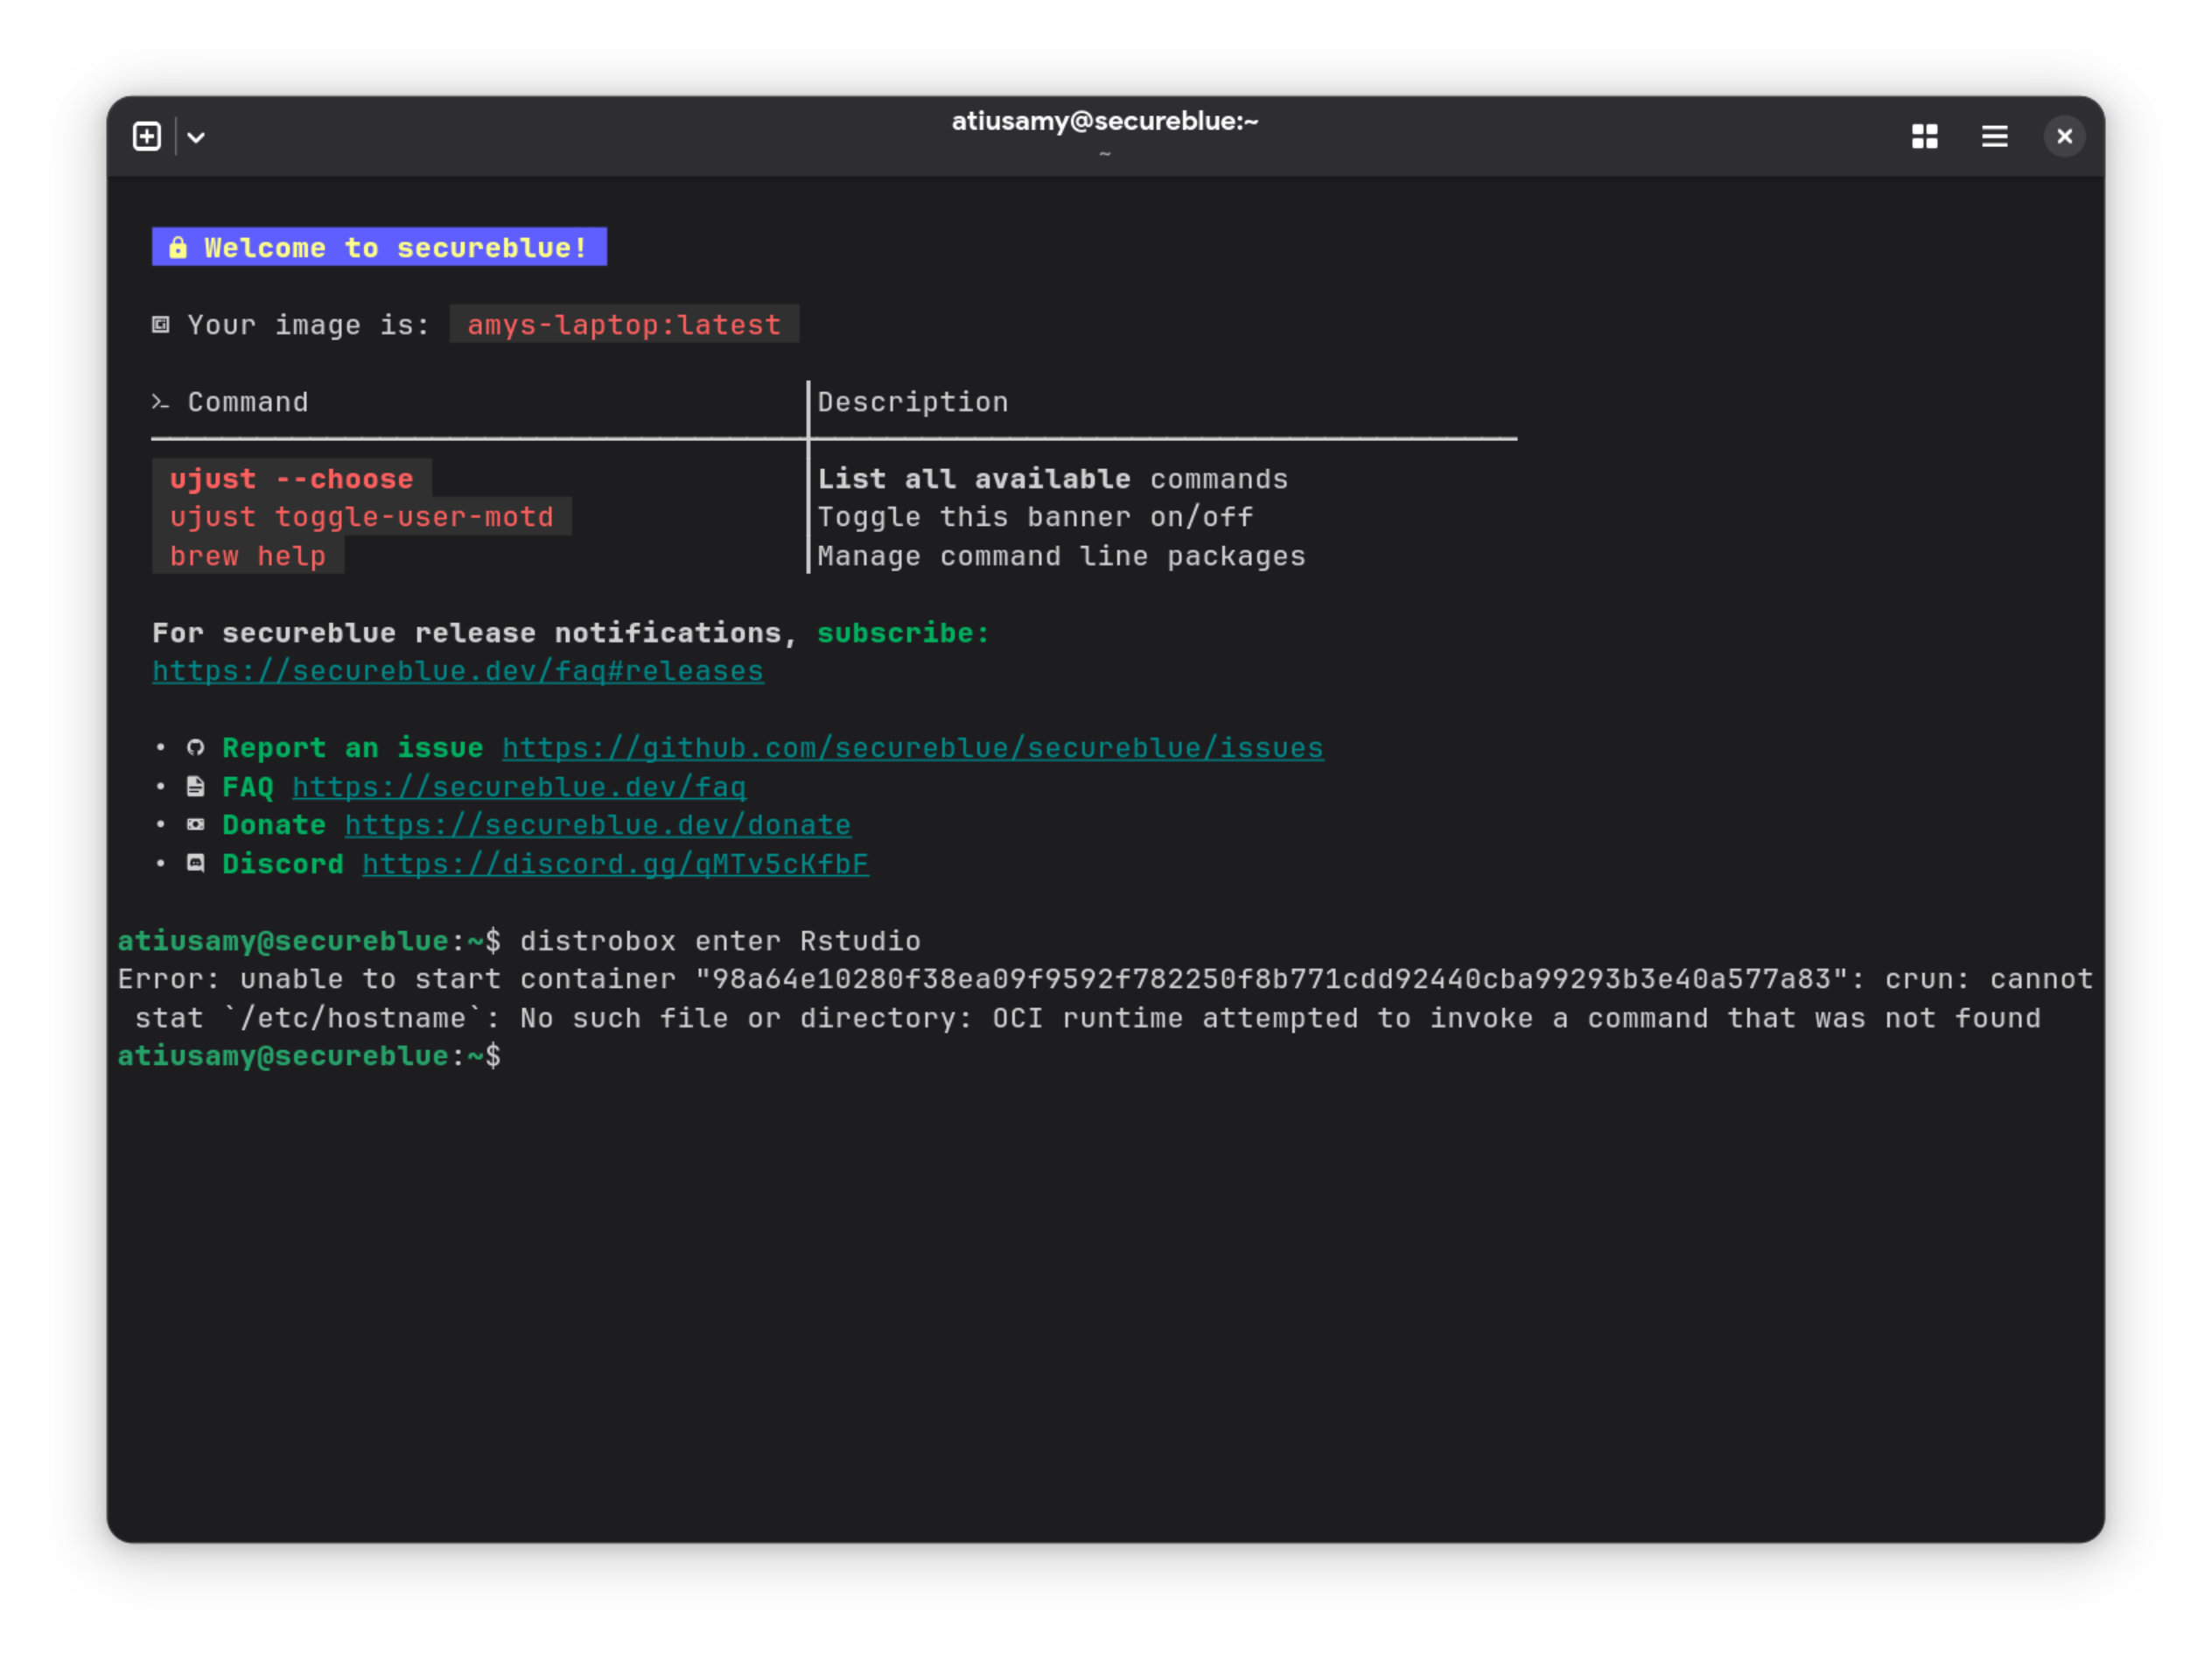Image resolution: width=2212 pixels, height=1661 pixels.
Task: Click the ujust --choose command text
Action: coord(291,479)
